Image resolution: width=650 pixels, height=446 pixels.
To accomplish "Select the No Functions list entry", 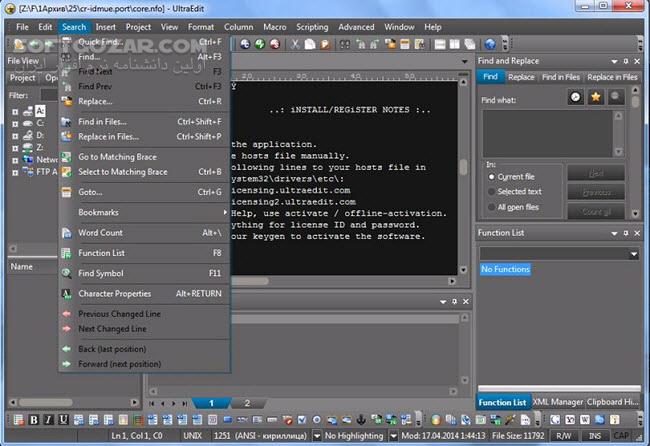I will (x=505, y=269).
